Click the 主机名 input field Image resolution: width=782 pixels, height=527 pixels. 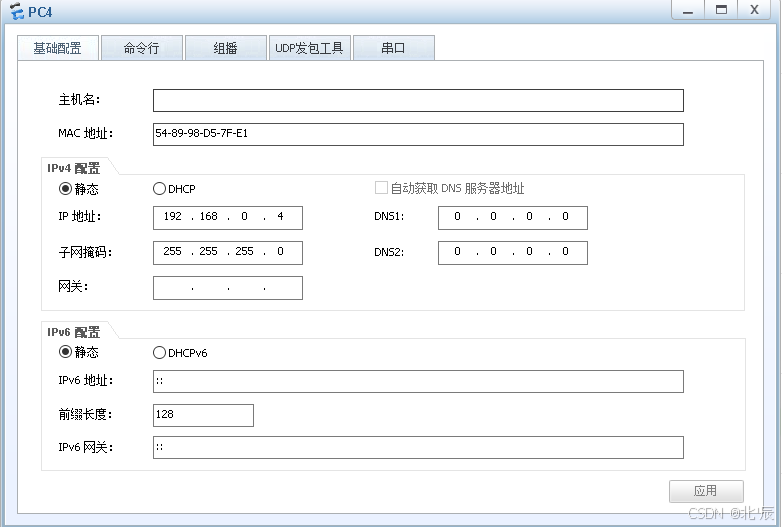pyautogui.click(x=418, y=100)
